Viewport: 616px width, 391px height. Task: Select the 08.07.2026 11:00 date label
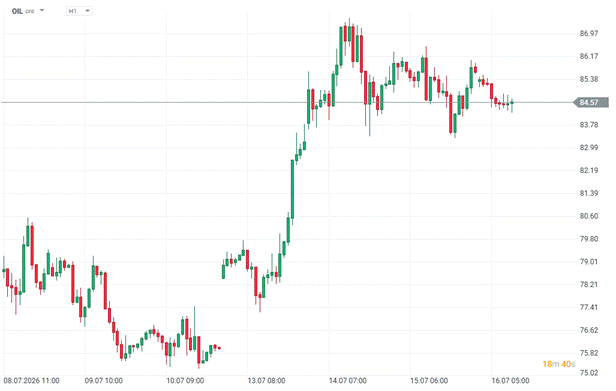pyautogui.click(x=31, y=380)
